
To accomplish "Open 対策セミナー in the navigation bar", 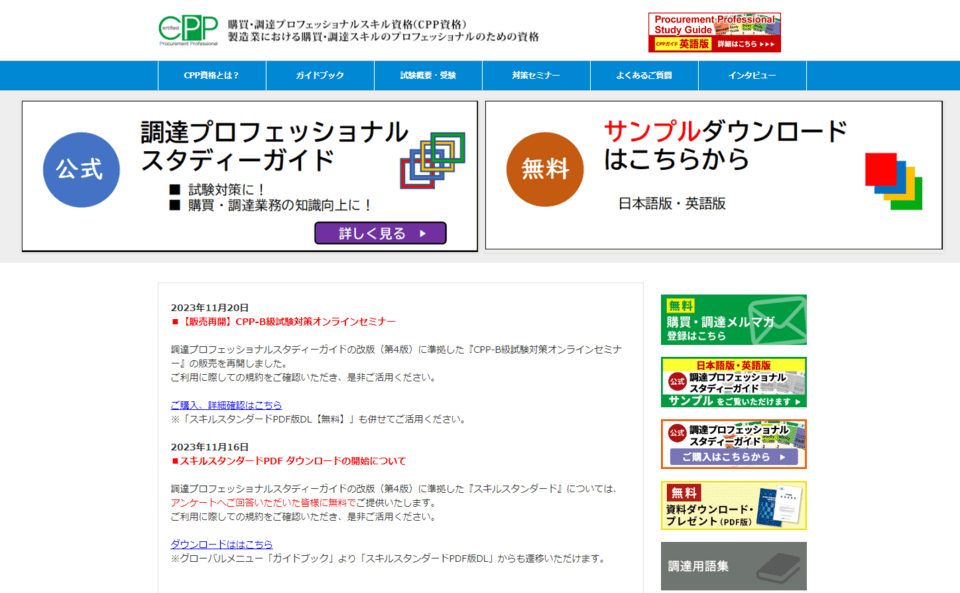I will coord(536,76).
